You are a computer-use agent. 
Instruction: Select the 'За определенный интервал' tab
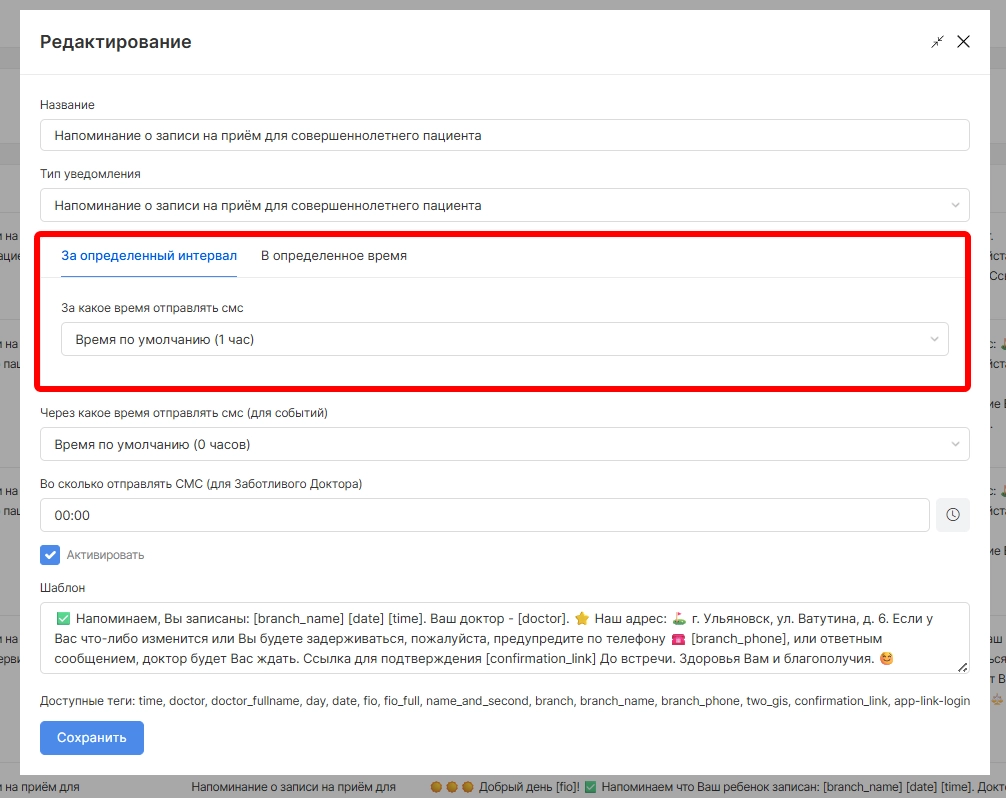[149, 256]
